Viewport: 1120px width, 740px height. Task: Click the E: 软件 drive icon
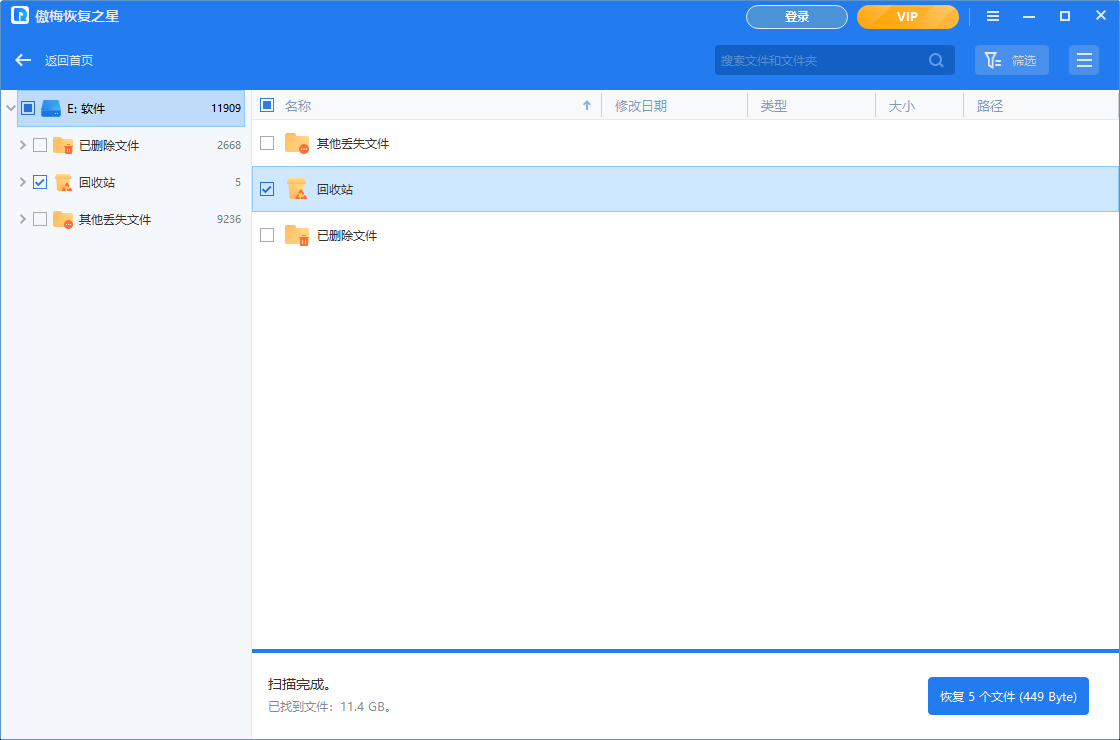[51, 108]
